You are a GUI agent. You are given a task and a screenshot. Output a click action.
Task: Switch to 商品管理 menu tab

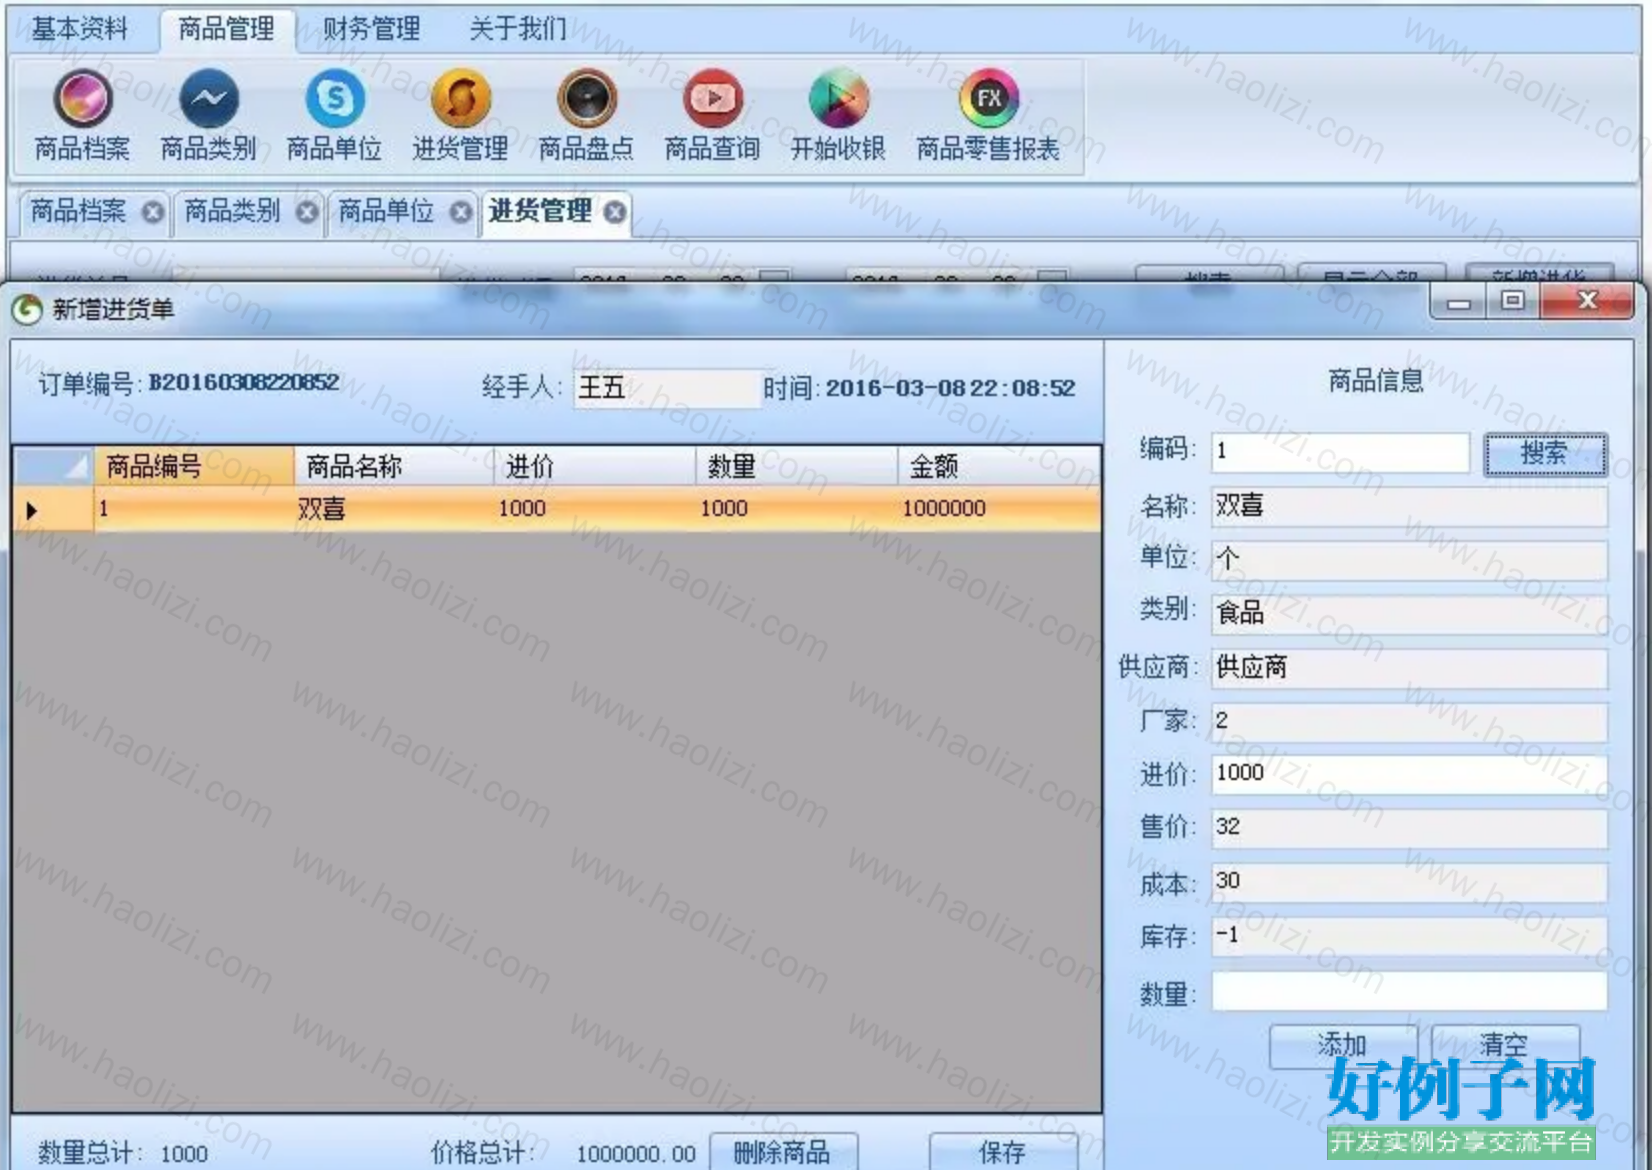tap(227, 29)
